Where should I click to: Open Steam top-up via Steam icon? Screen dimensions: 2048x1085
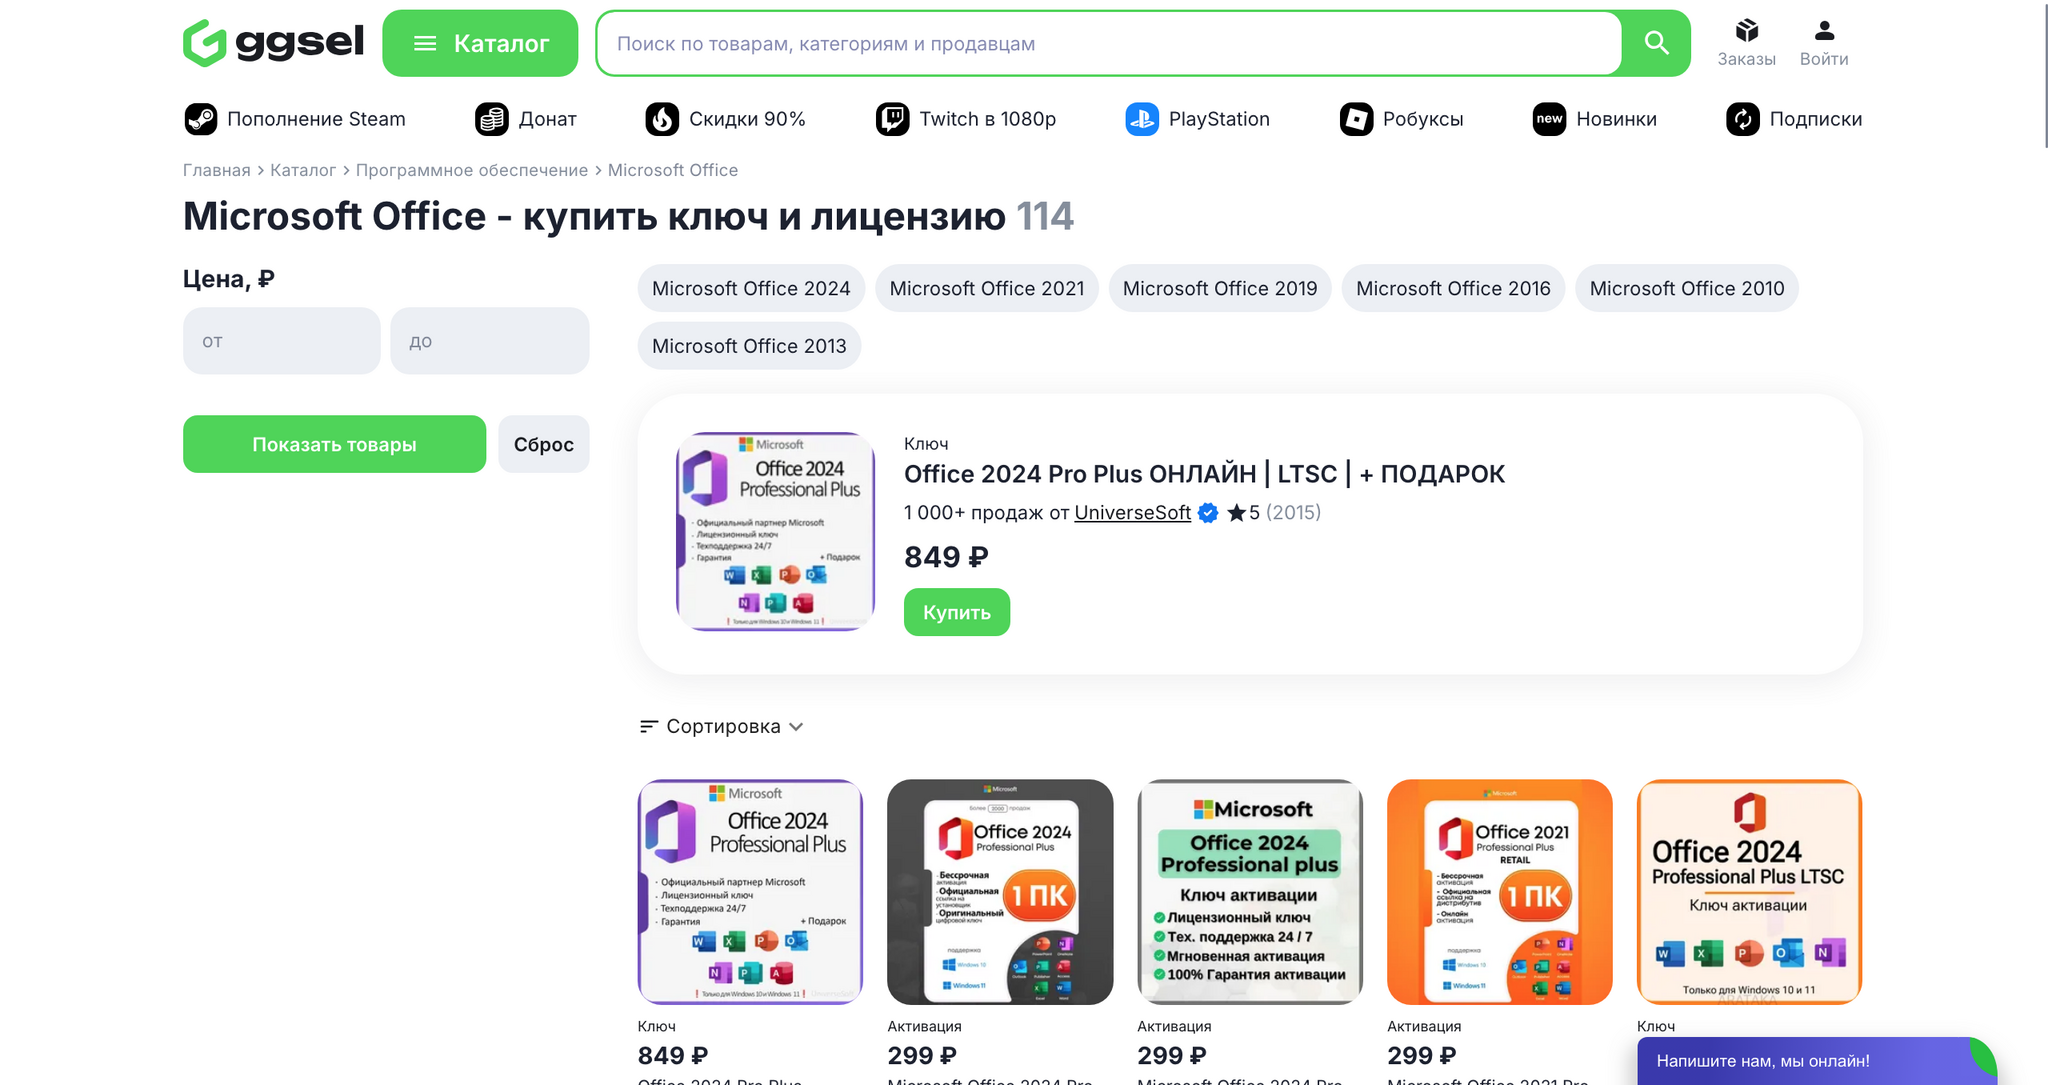(201, 119)
